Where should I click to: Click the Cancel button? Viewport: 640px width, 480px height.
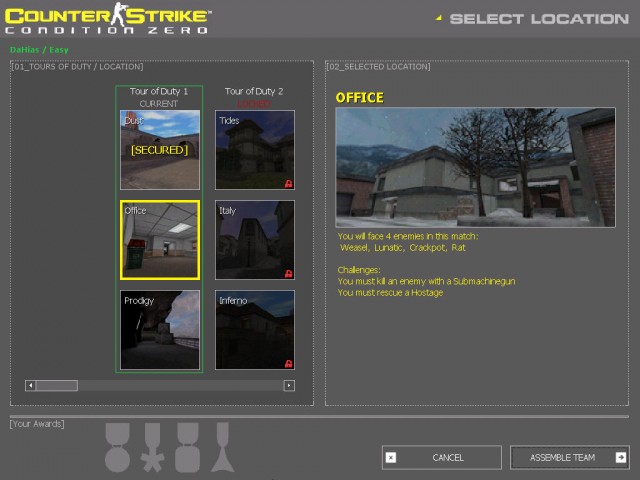click(x=442, y=458)
